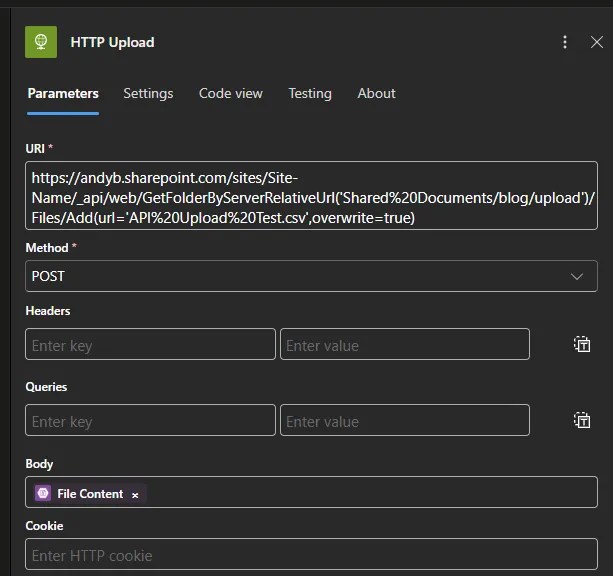The image size is (613, 576).
Task: Click the Cookie section label
Action: [44, 526]
